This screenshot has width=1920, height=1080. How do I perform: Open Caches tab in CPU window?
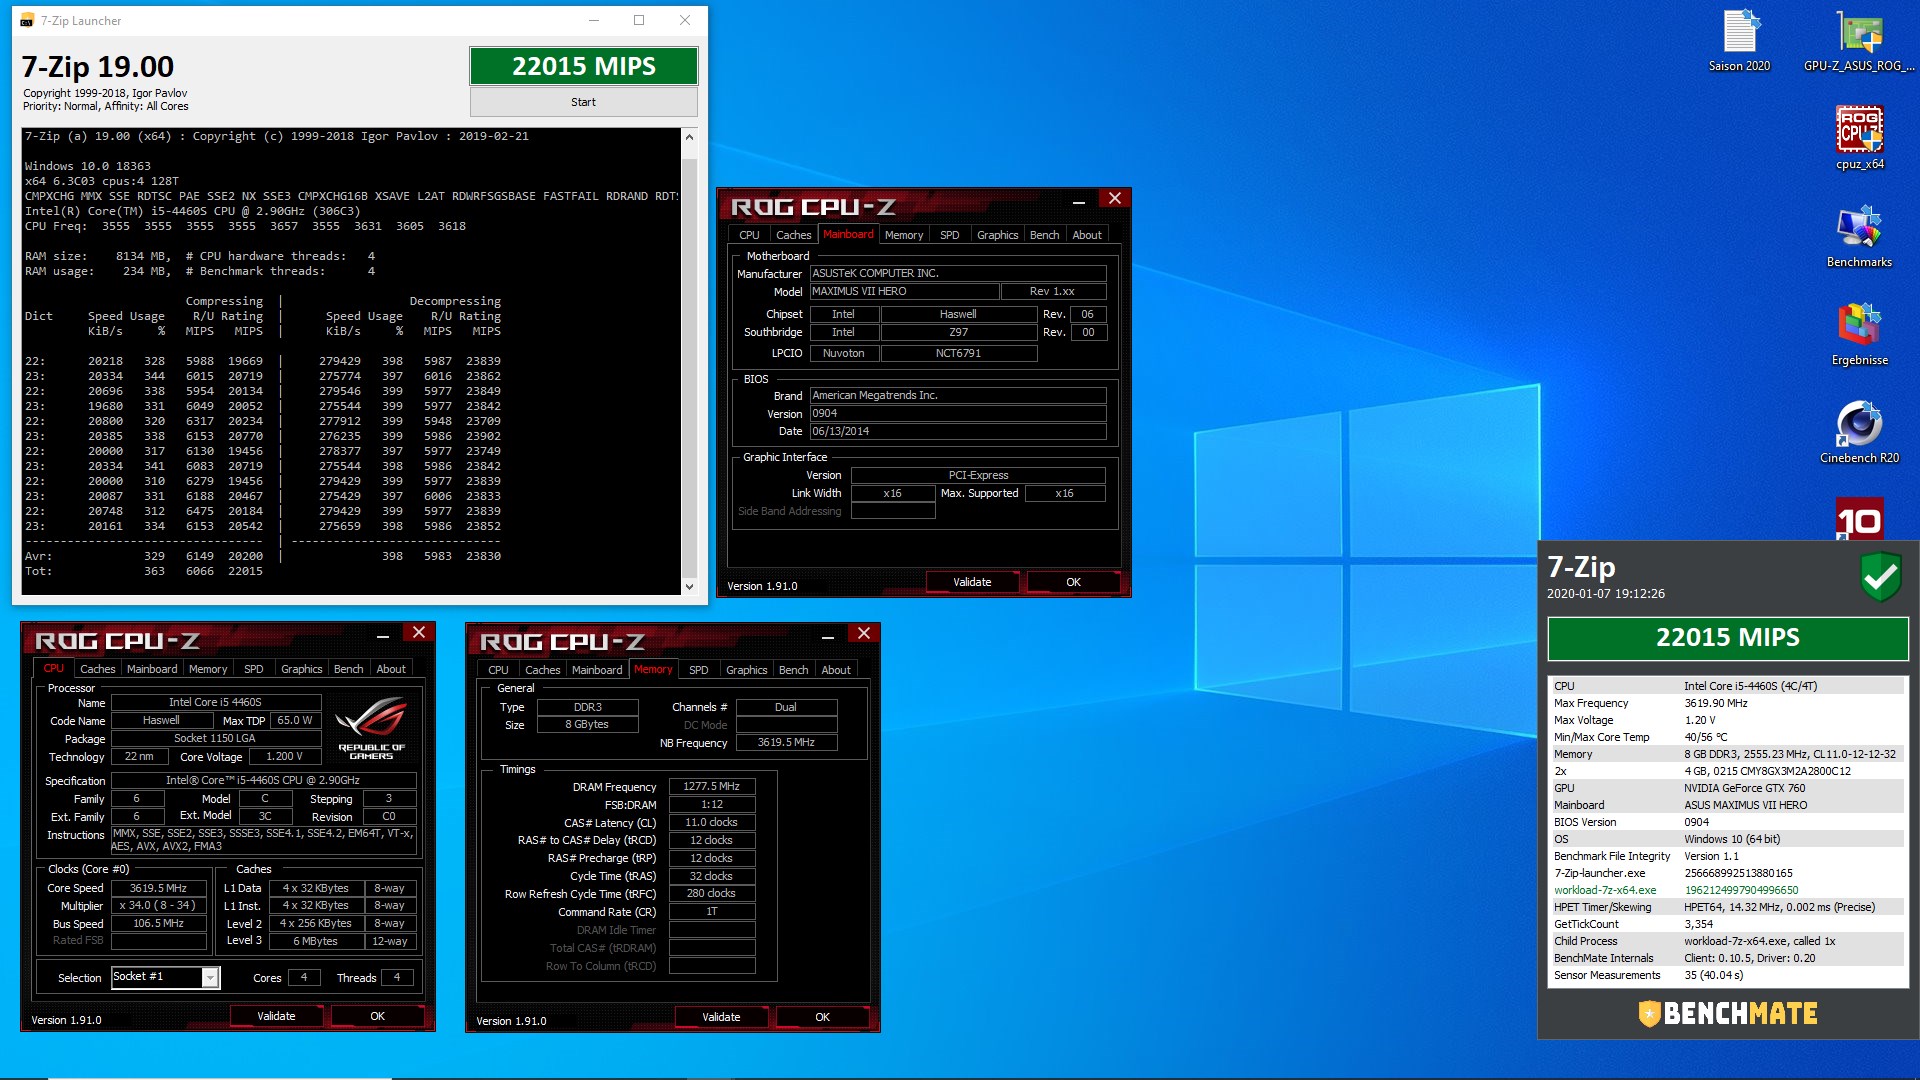(97, 669)
